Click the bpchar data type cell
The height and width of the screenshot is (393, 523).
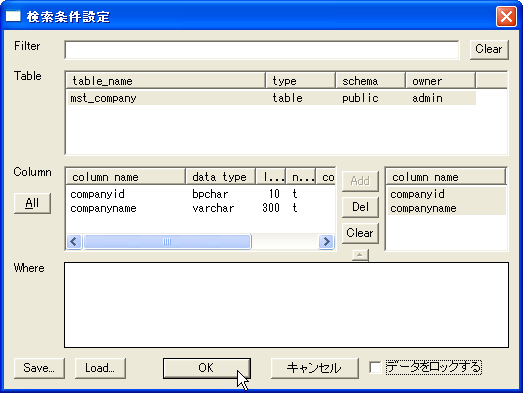point(210,194)
